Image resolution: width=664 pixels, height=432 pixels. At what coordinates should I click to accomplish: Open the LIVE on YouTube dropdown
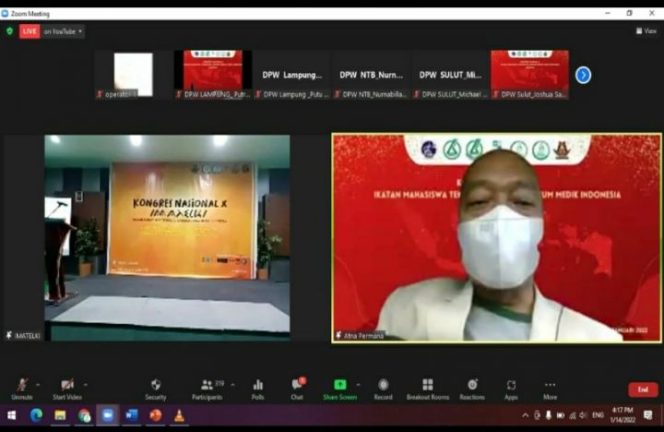click(63, 31)
